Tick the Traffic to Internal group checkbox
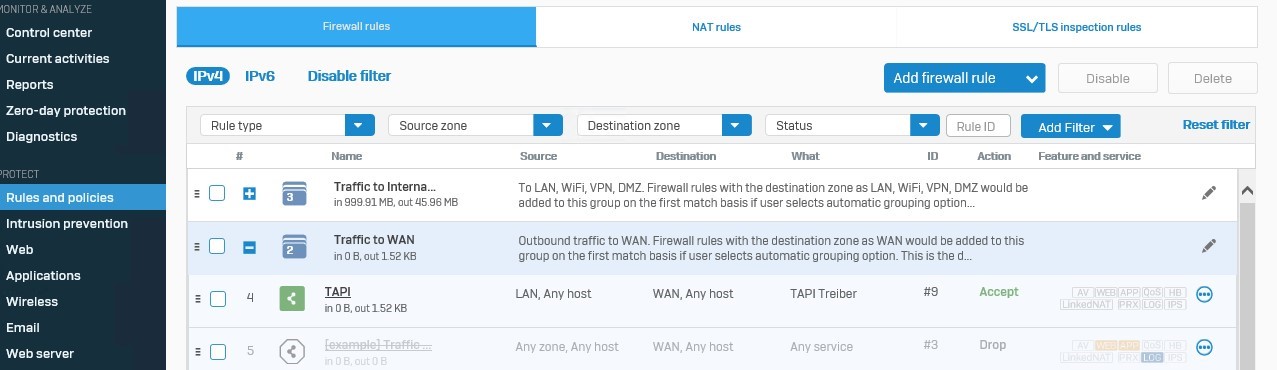This screenshot has width=1277, height=370. pyautogui.click(x=217, y=193)
